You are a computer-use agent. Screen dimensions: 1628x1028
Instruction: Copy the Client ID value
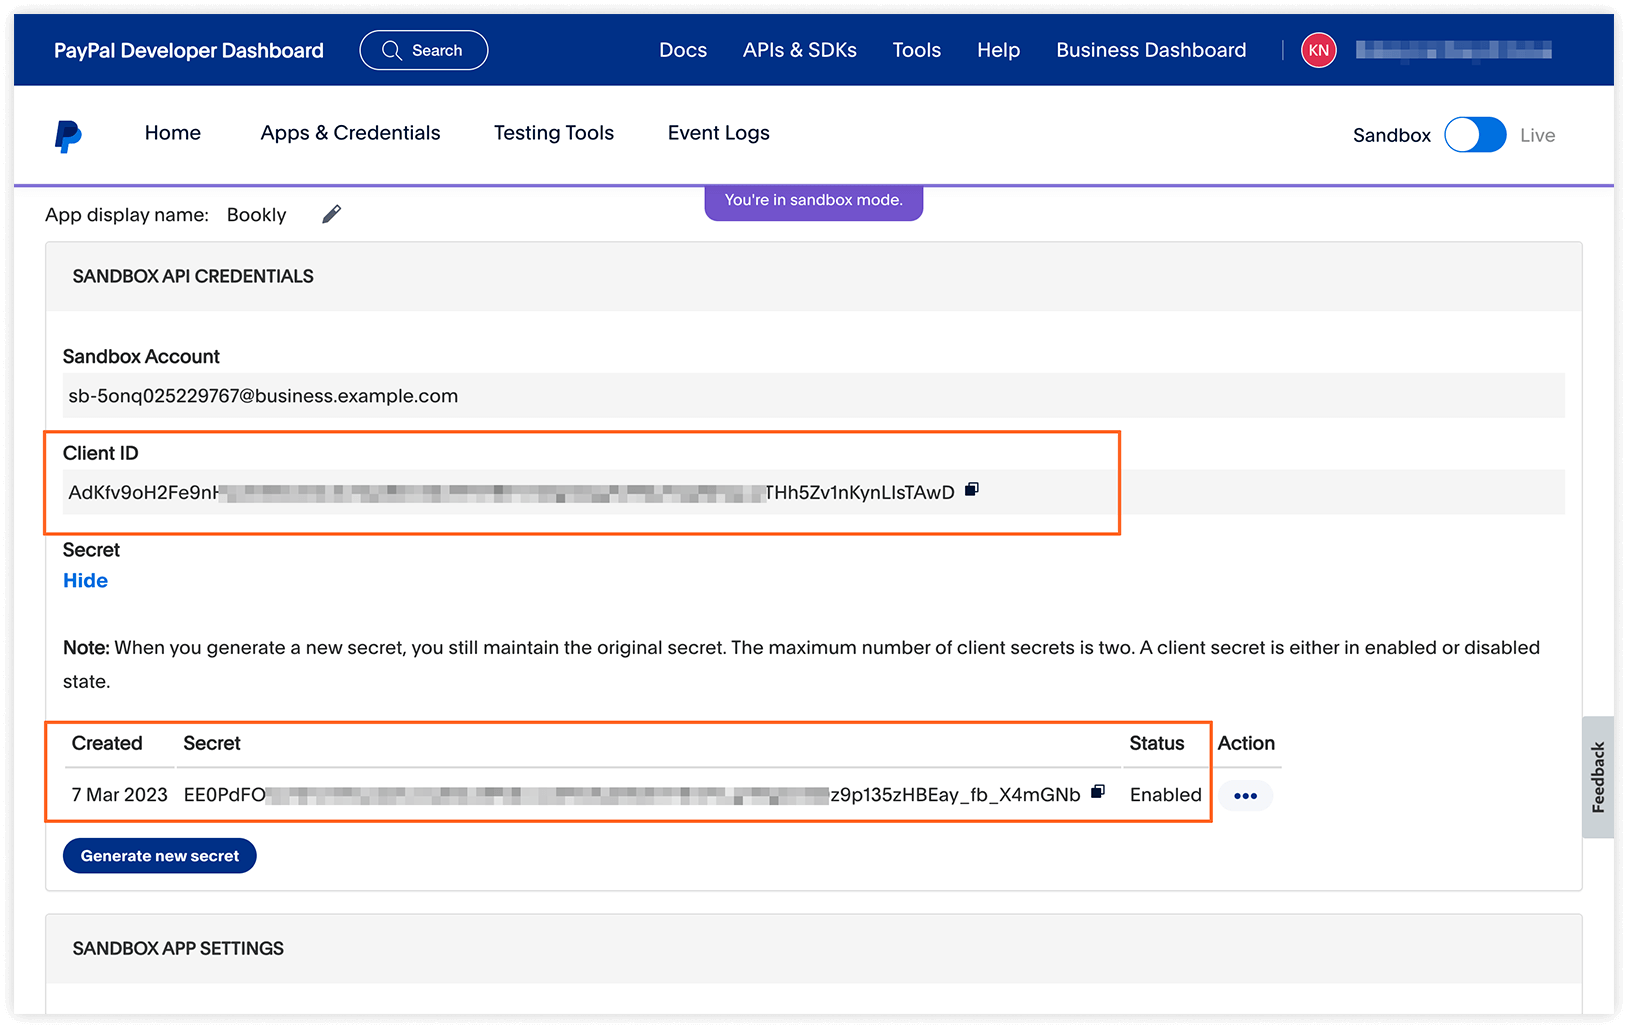pyautogui.click(x=972, y=490)
